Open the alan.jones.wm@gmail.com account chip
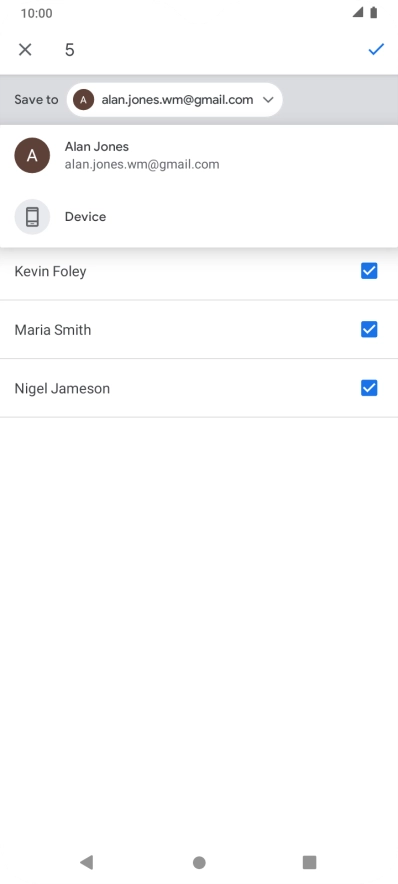398x884 pixels. click(x=175, y=100)
